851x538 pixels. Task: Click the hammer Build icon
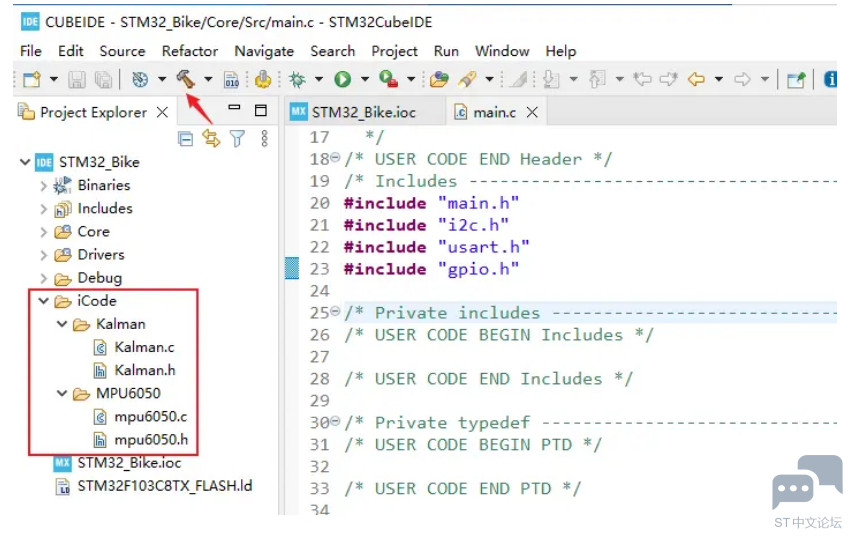tap(186, 79)
